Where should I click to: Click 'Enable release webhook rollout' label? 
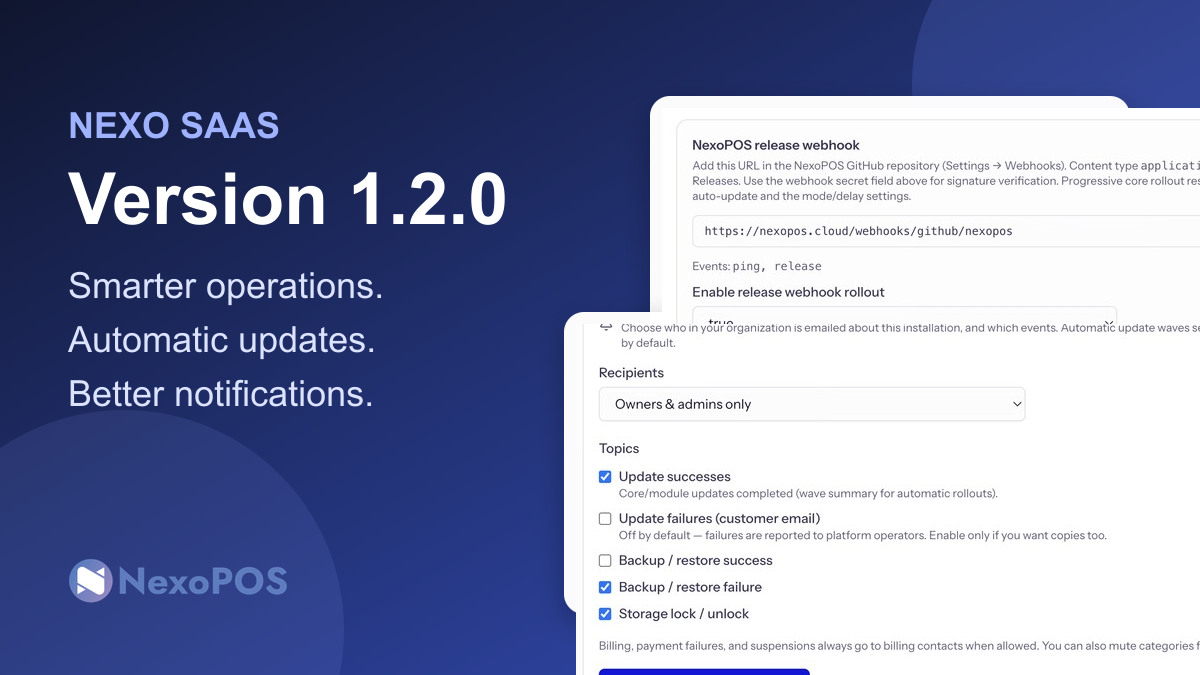click(x=788, y=292)
